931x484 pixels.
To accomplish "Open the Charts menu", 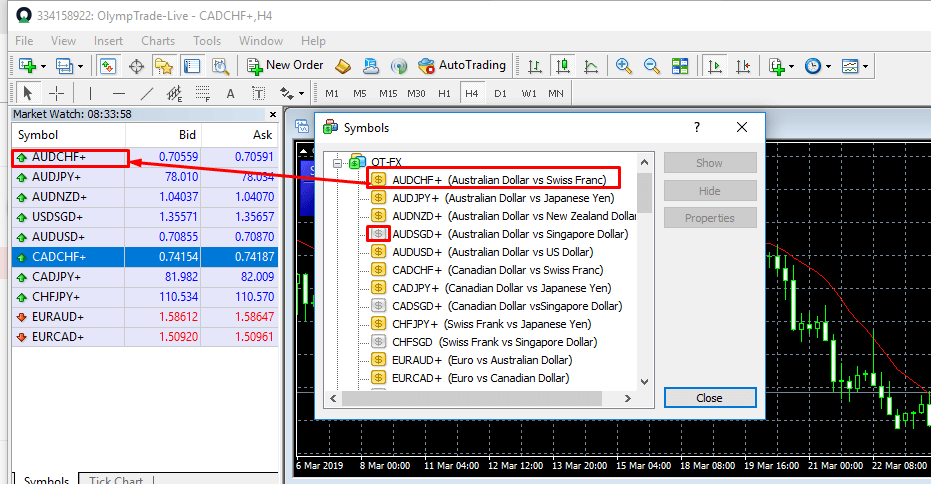I will click(158, 41).
